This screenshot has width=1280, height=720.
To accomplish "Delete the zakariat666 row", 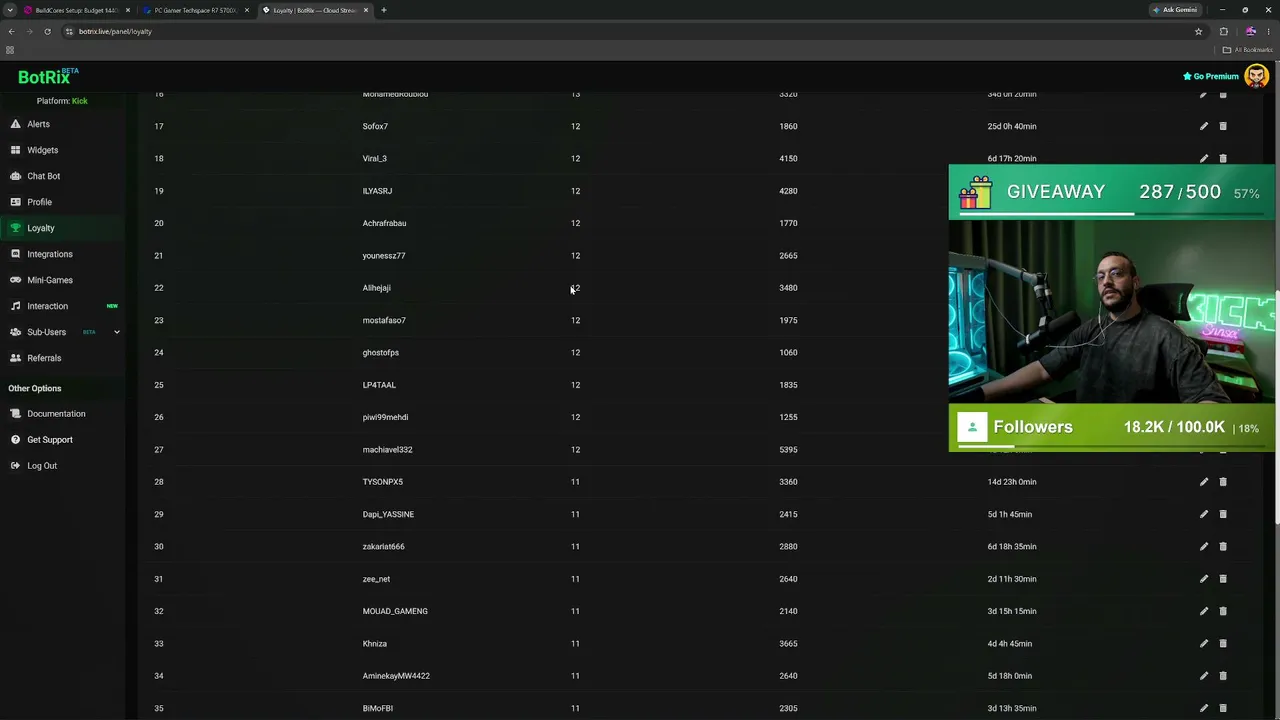I will pos(1223,546).
